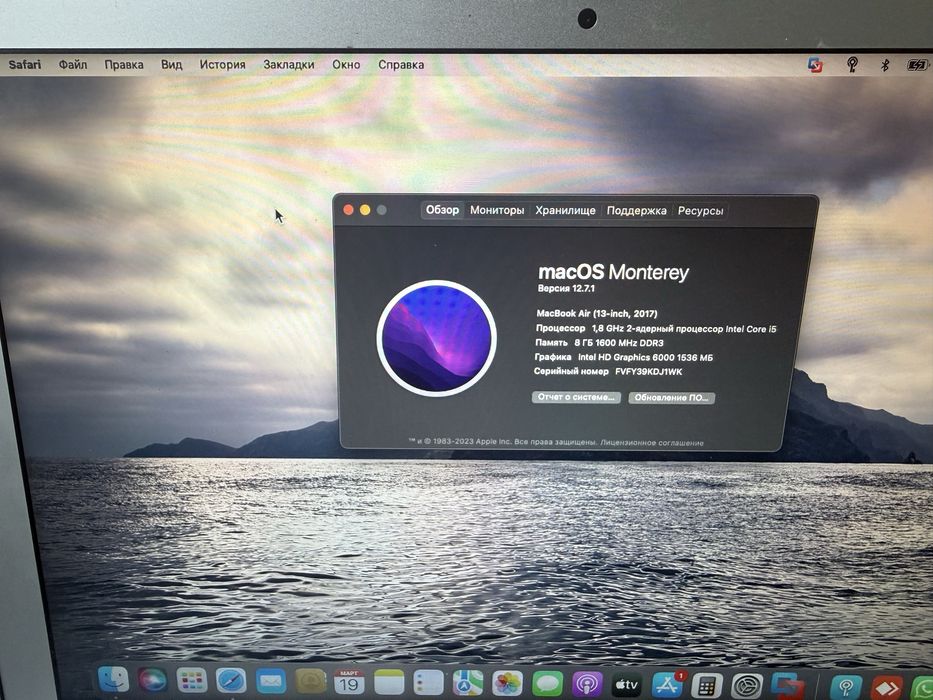
Task: Switch to the Хранилище tab
Action: [x=565, y=210]
